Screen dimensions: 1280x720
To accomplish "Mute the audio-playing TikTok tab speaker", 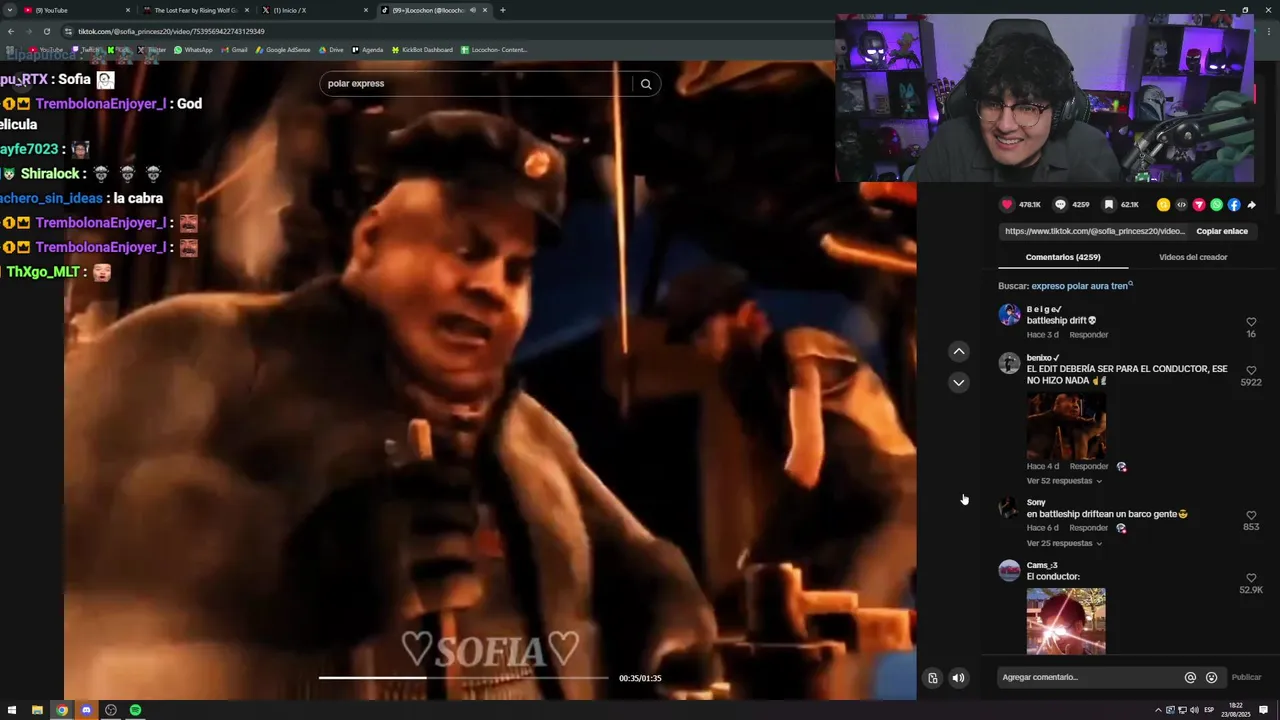I will [473, 10].
